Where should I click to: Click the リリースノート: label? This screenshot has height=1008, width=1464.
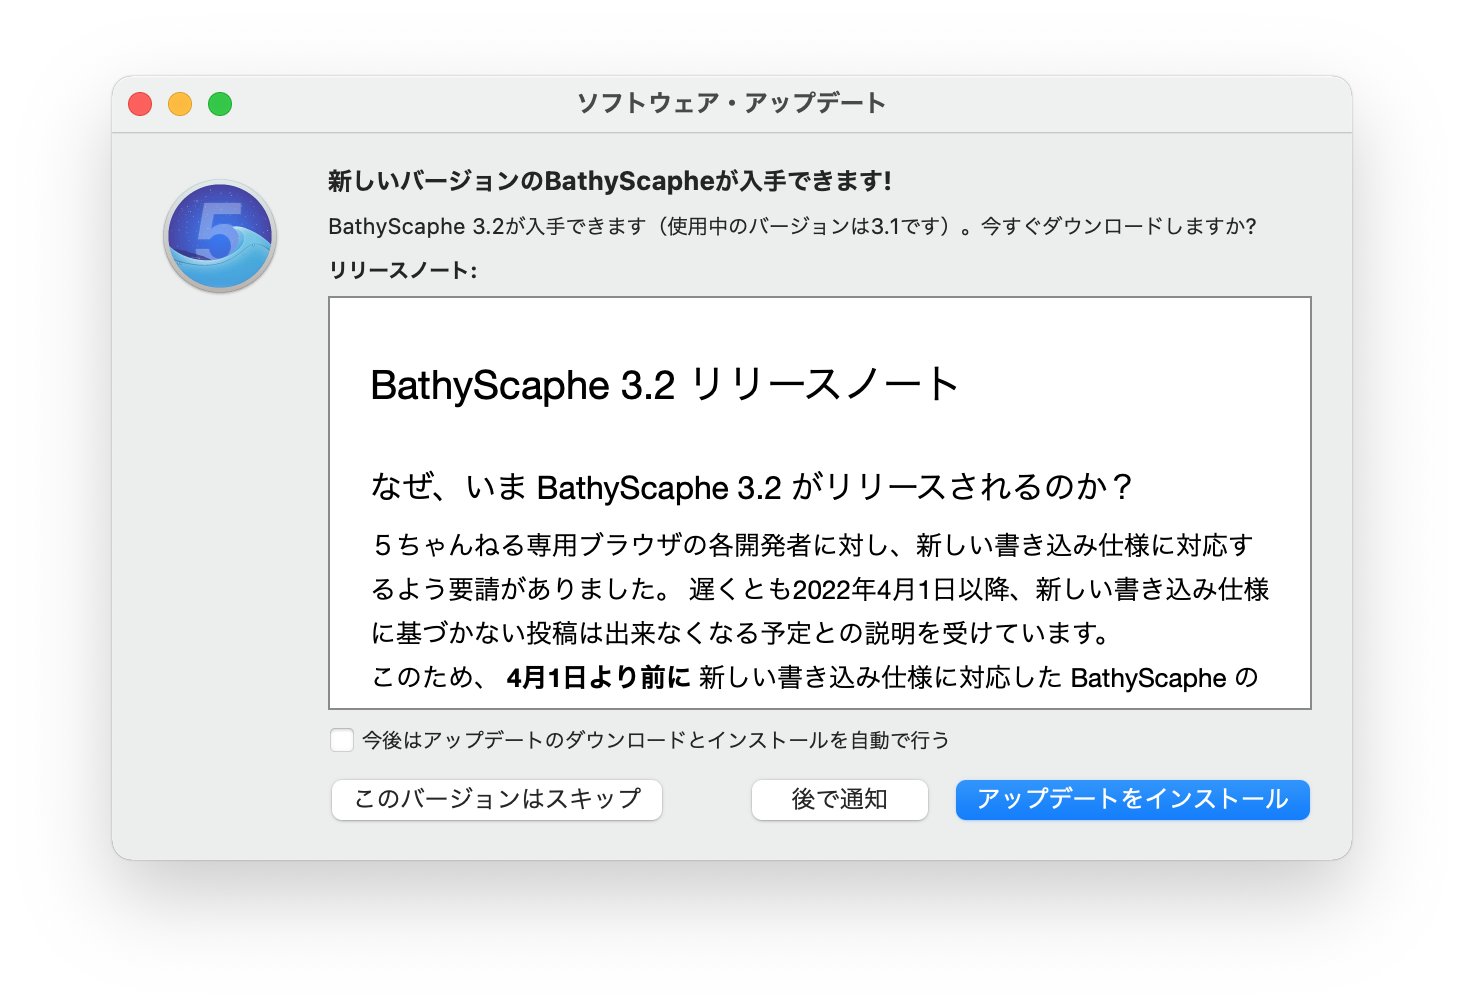tap(403, 270)
